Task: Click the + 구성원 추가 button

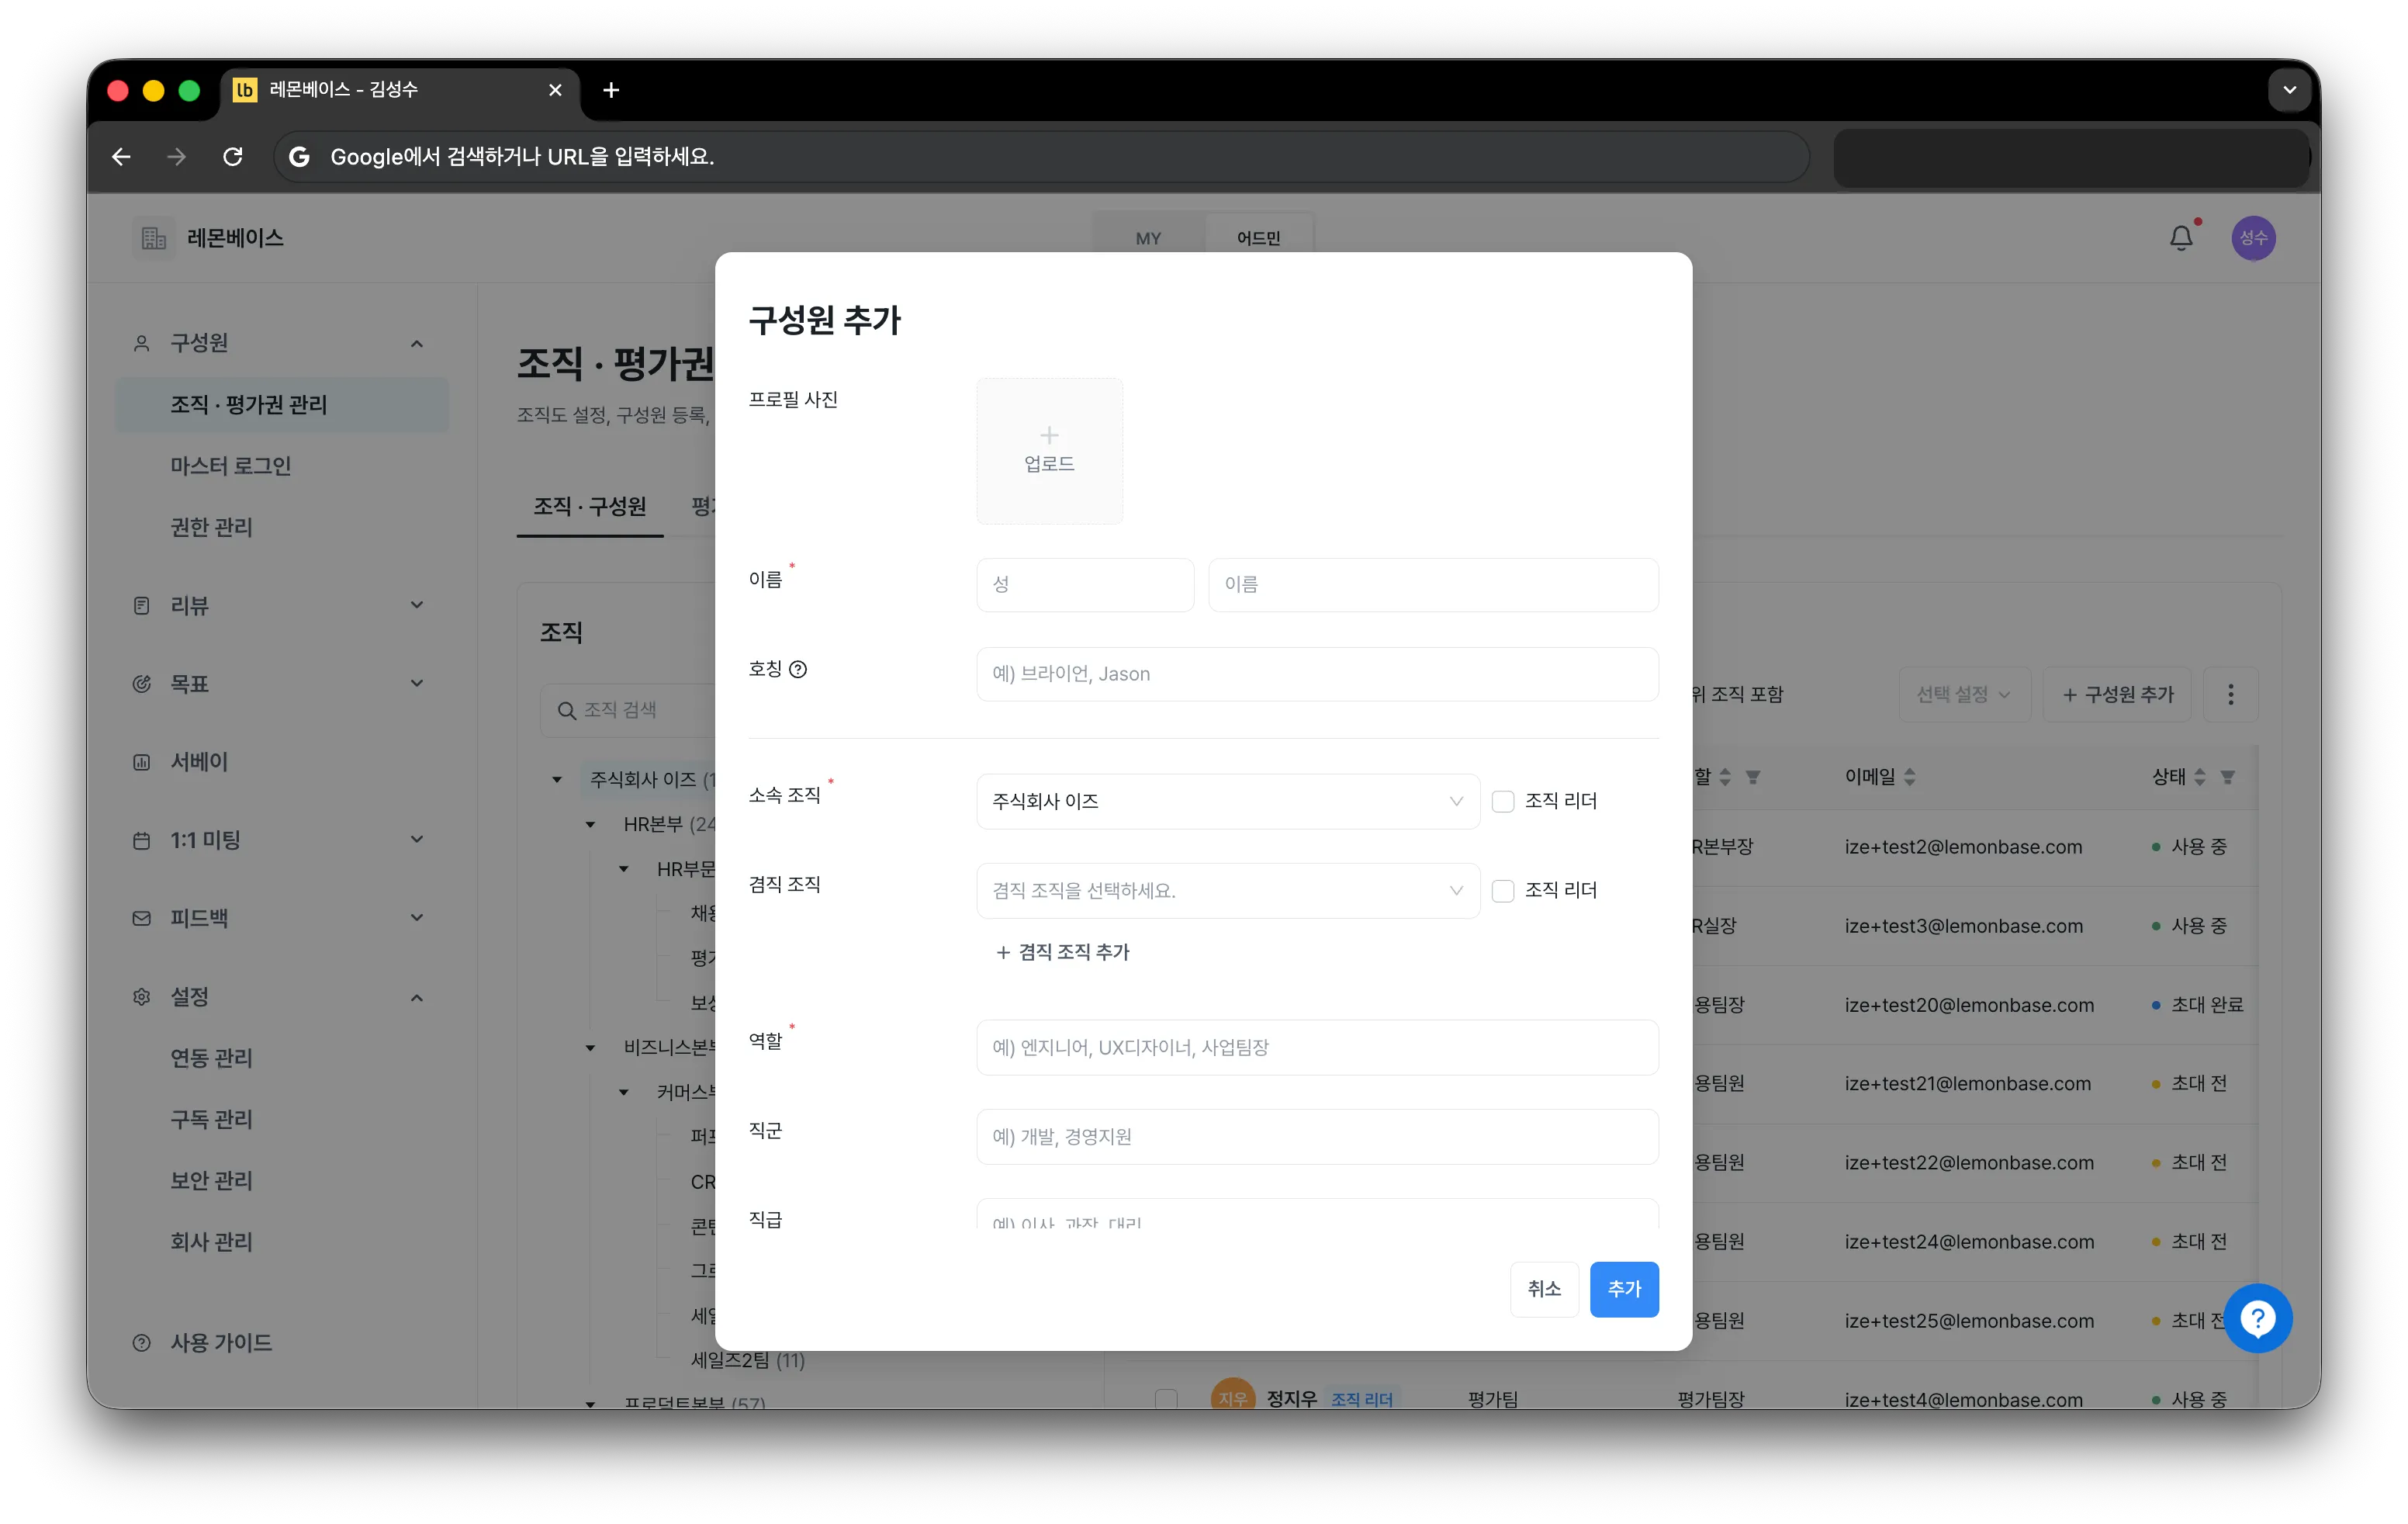Action: tap(2117, 694)
